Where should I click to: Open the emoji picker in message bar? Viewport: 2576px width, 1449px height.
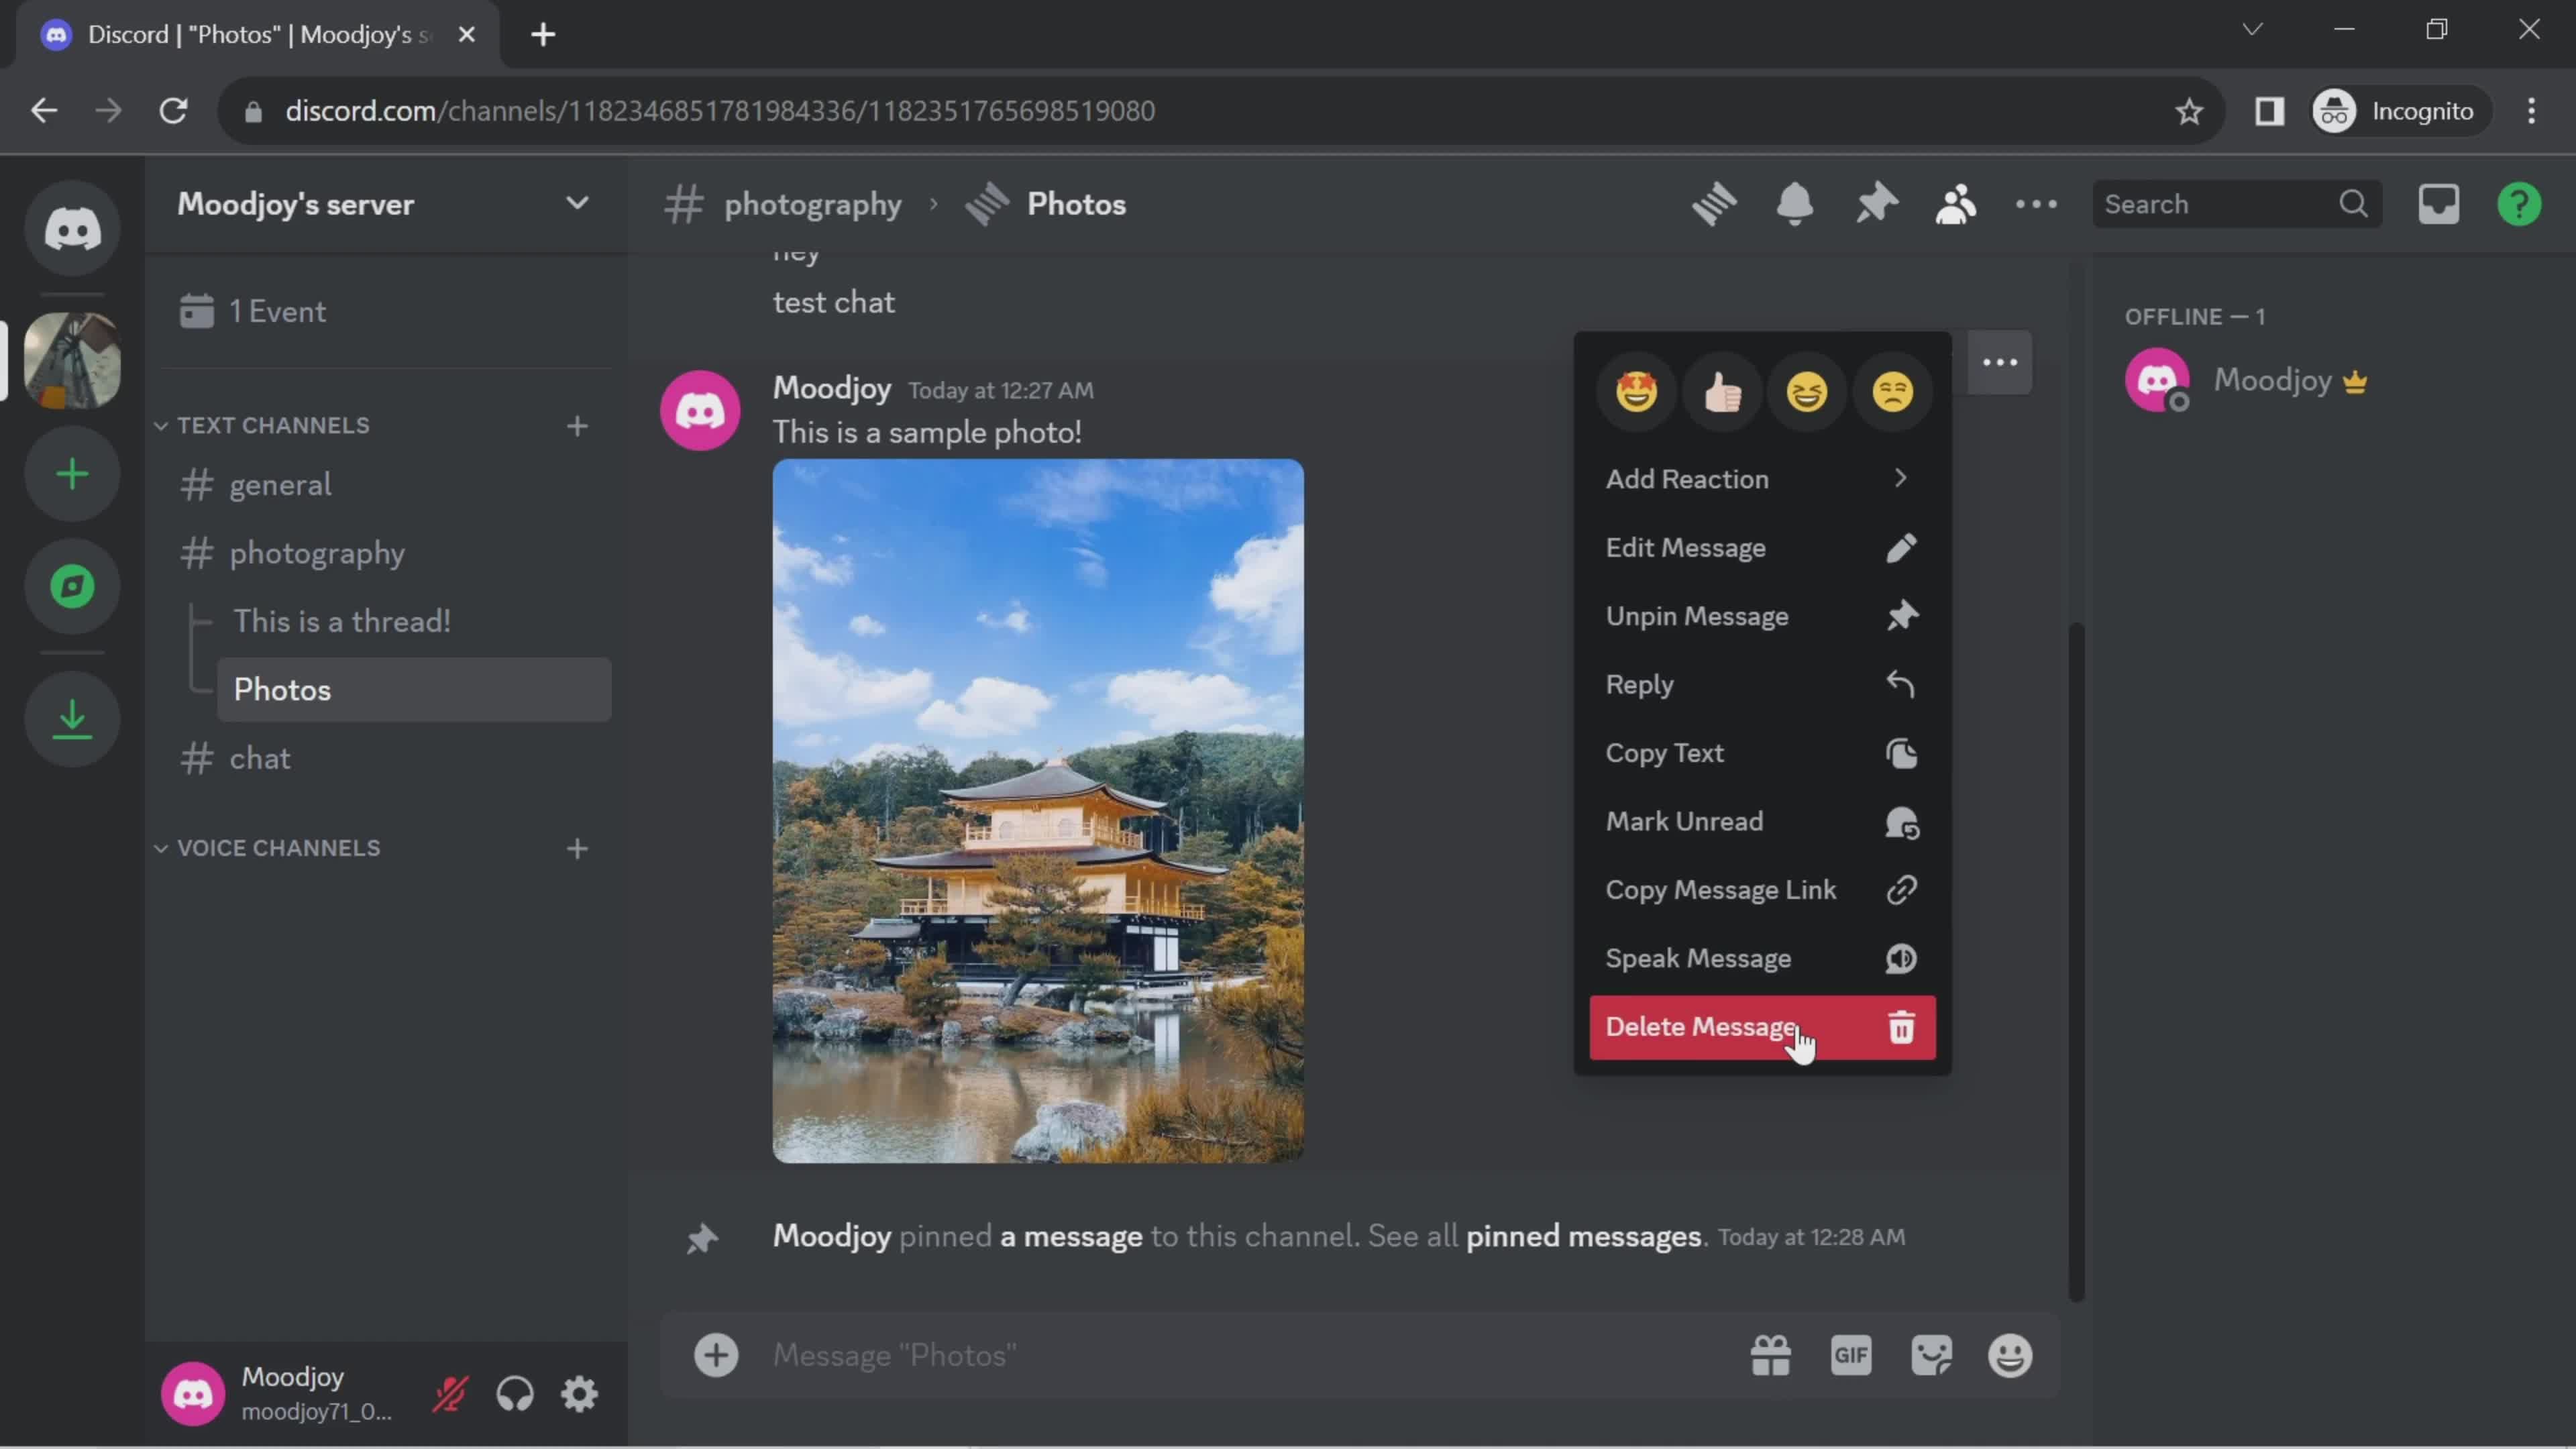[x=2010, y=1356]
